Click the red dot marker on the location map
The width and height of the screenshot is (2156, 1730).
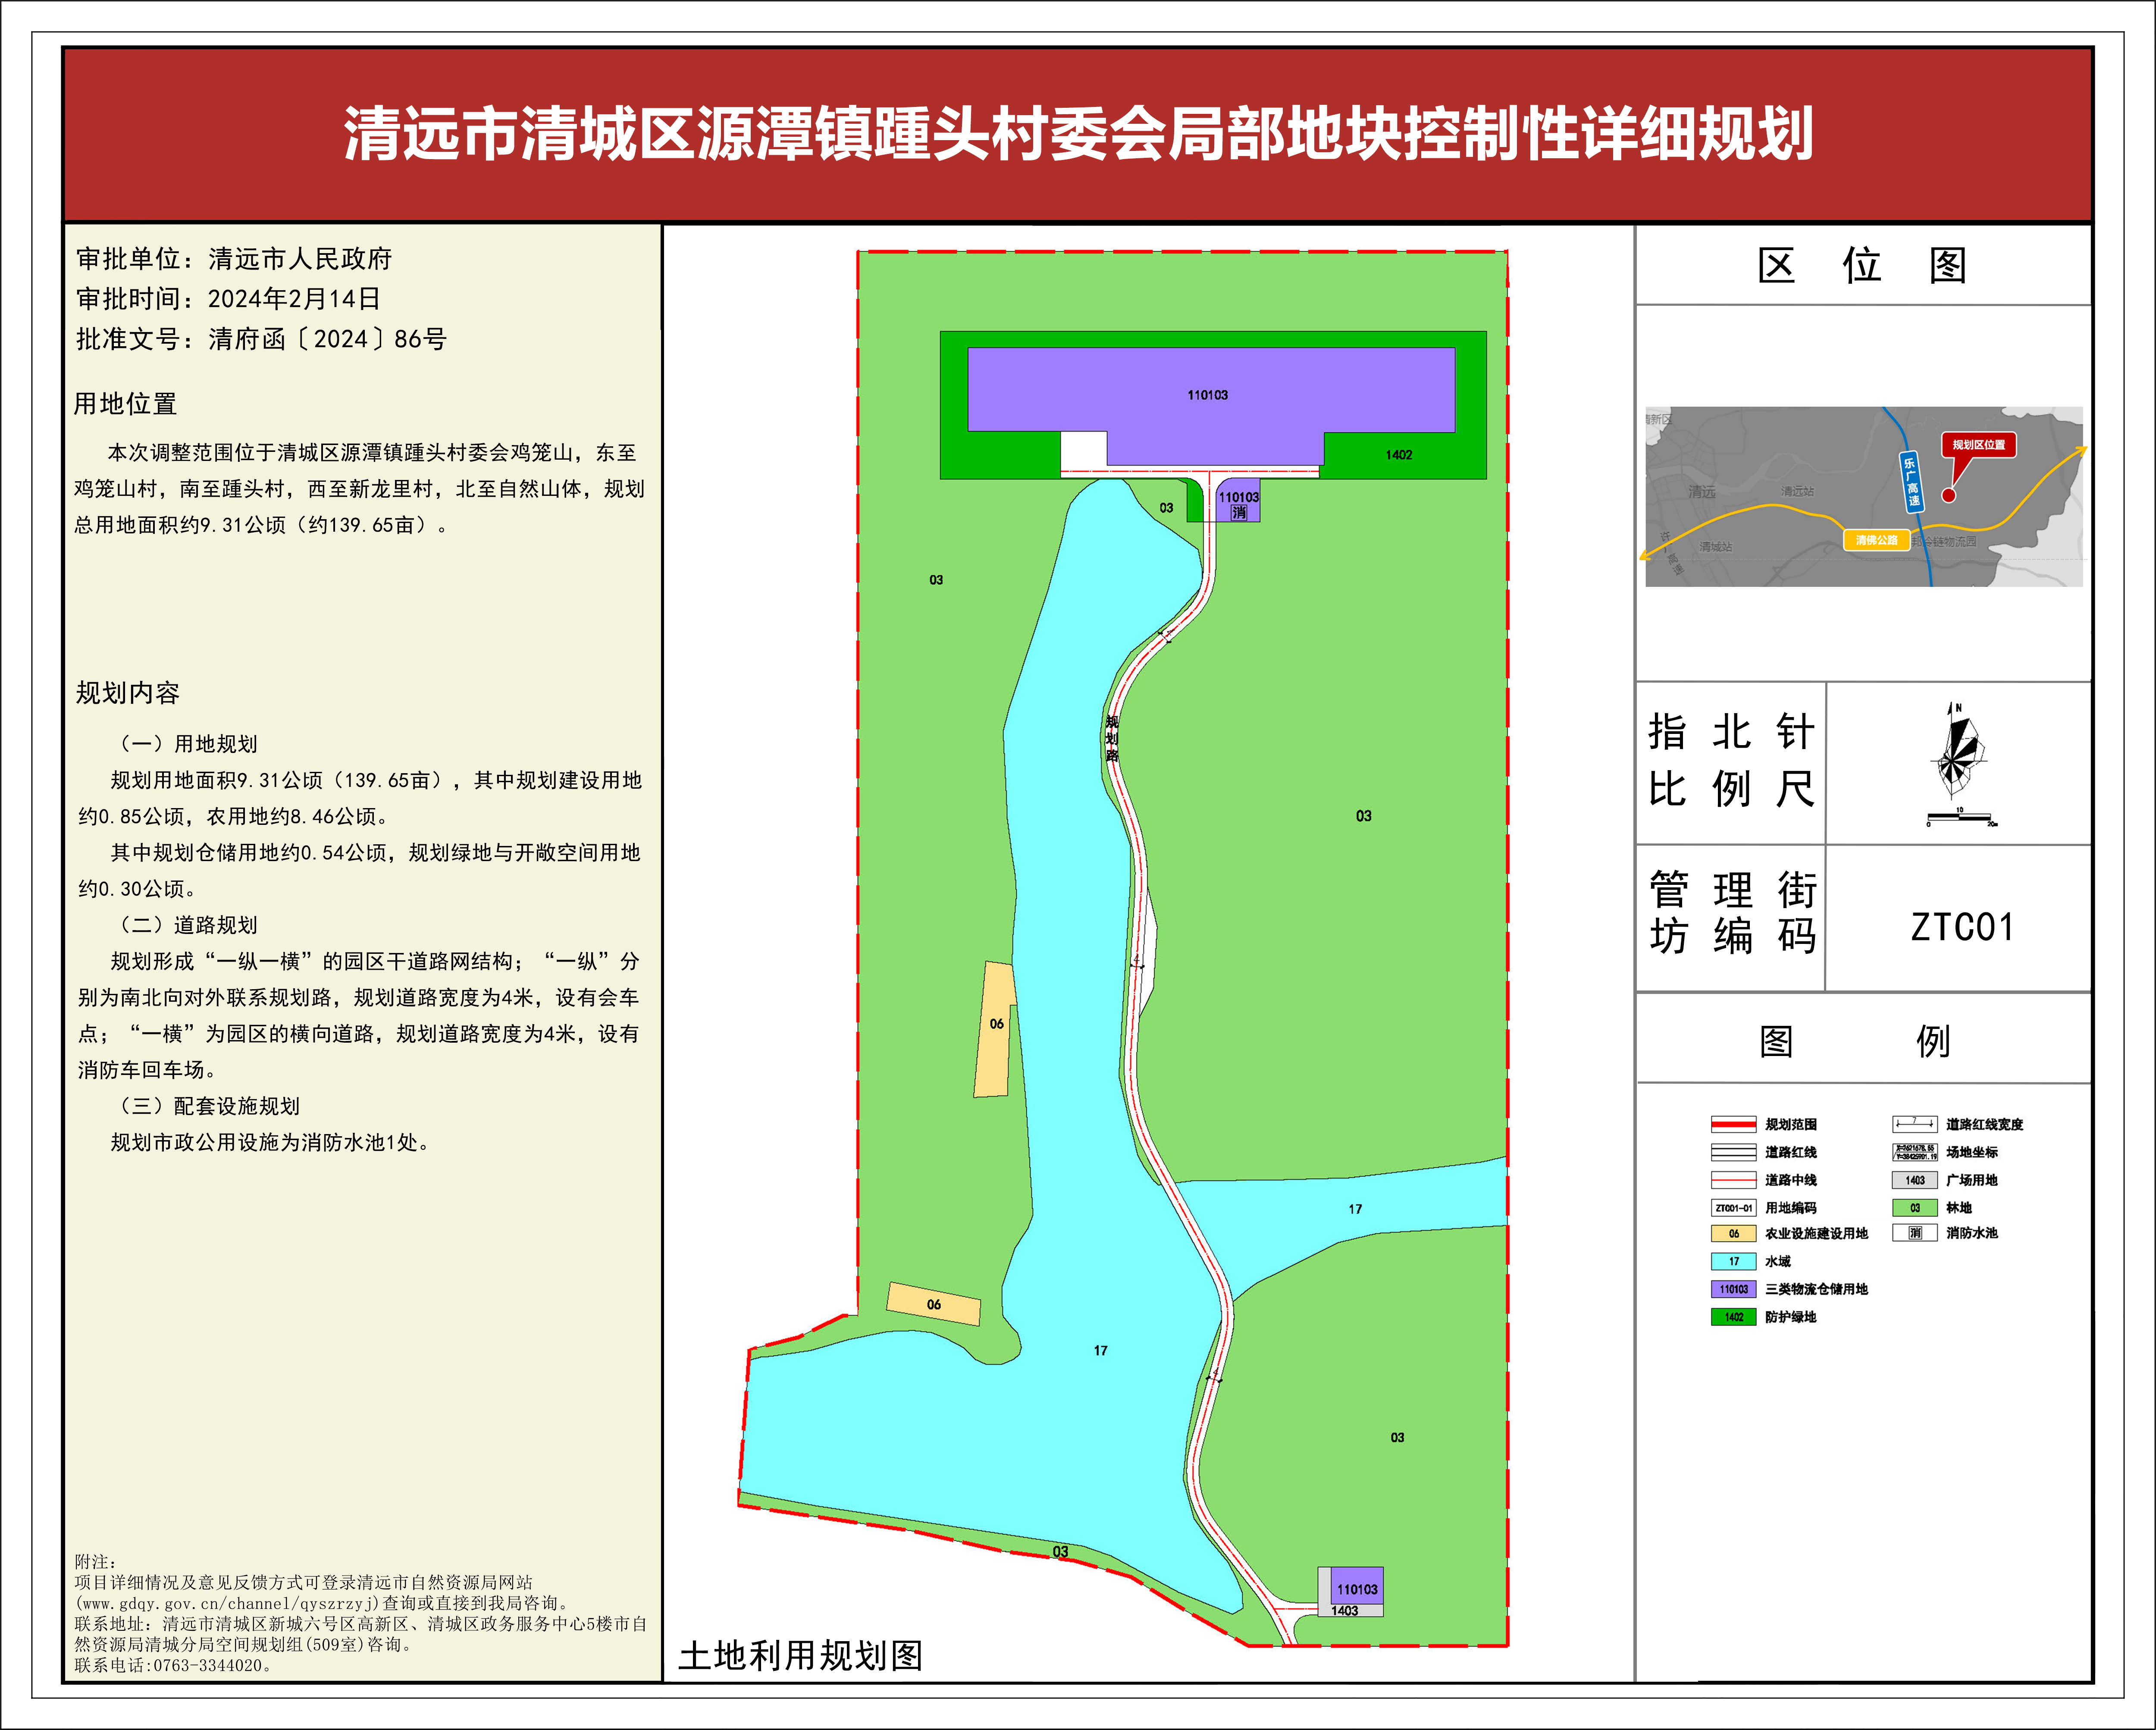coord(1948,495)
